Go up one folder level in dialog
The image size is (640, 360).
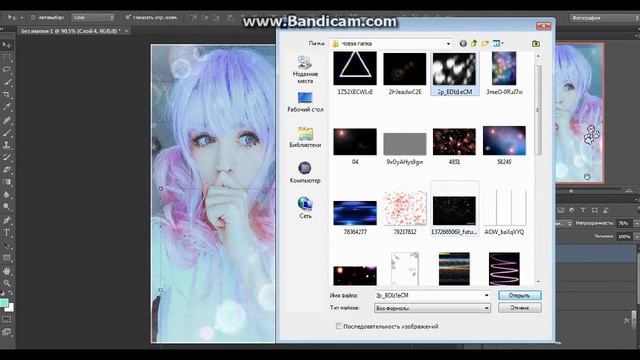click(x=474, y=43)
